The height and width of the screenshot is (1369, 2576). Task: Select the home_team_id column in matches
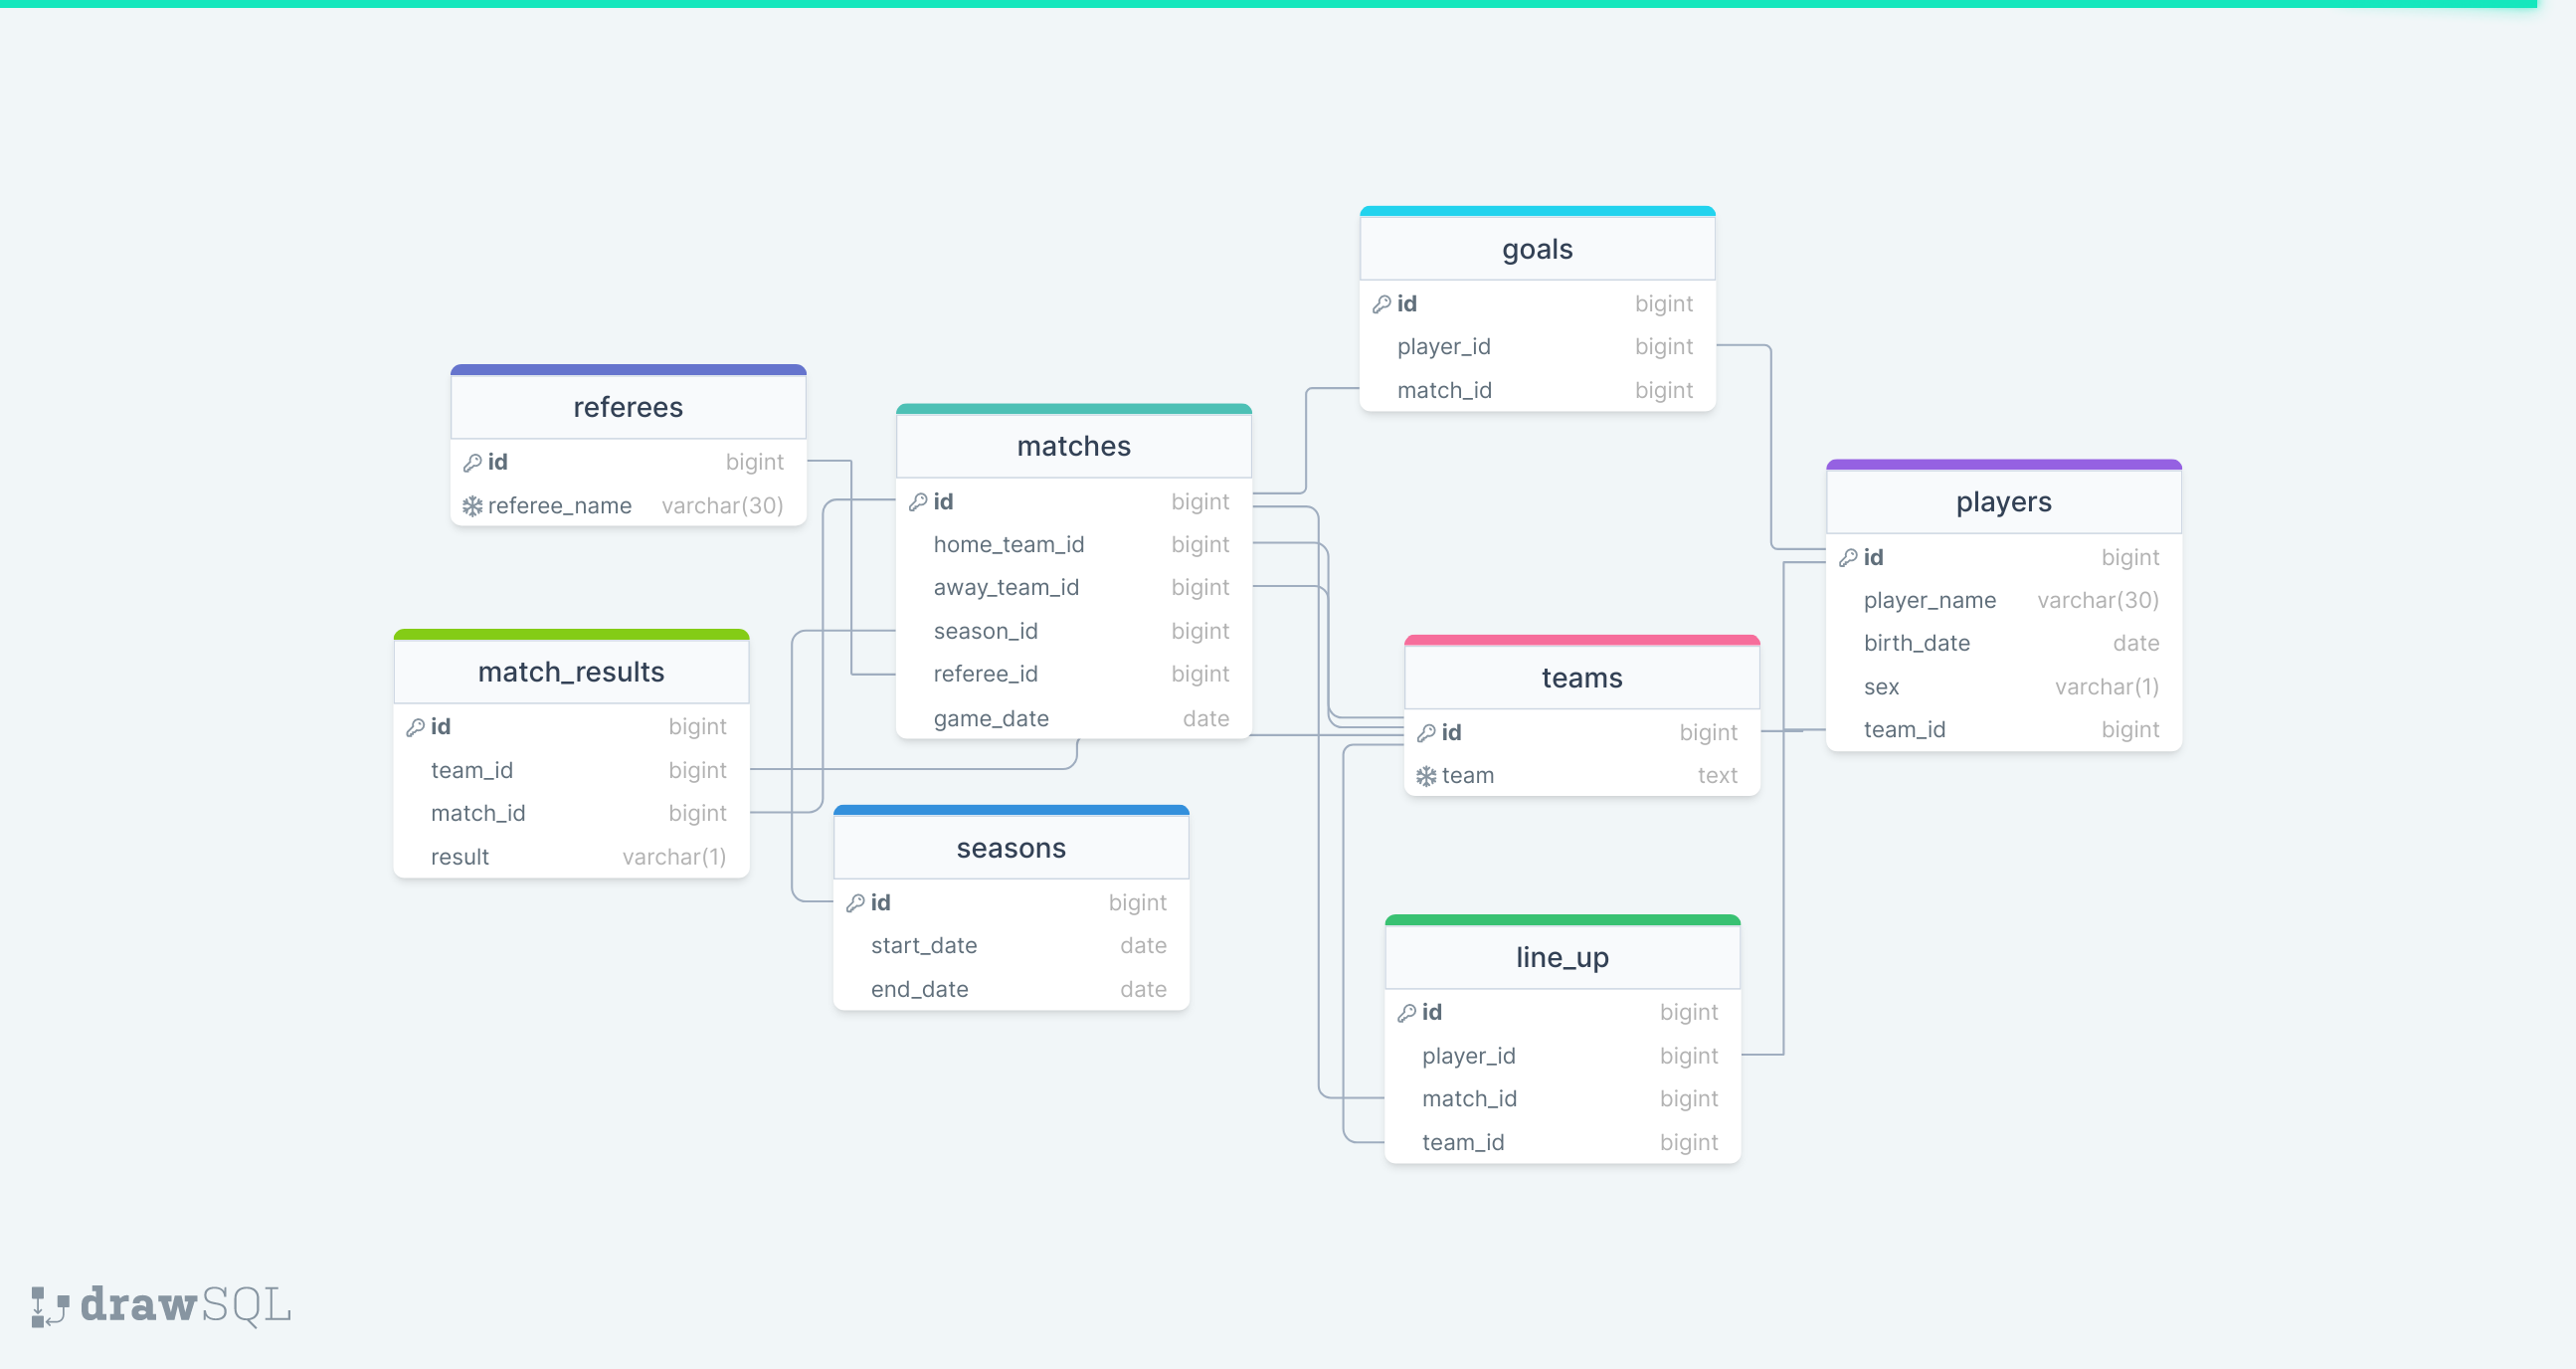(x=1008, y=544)
